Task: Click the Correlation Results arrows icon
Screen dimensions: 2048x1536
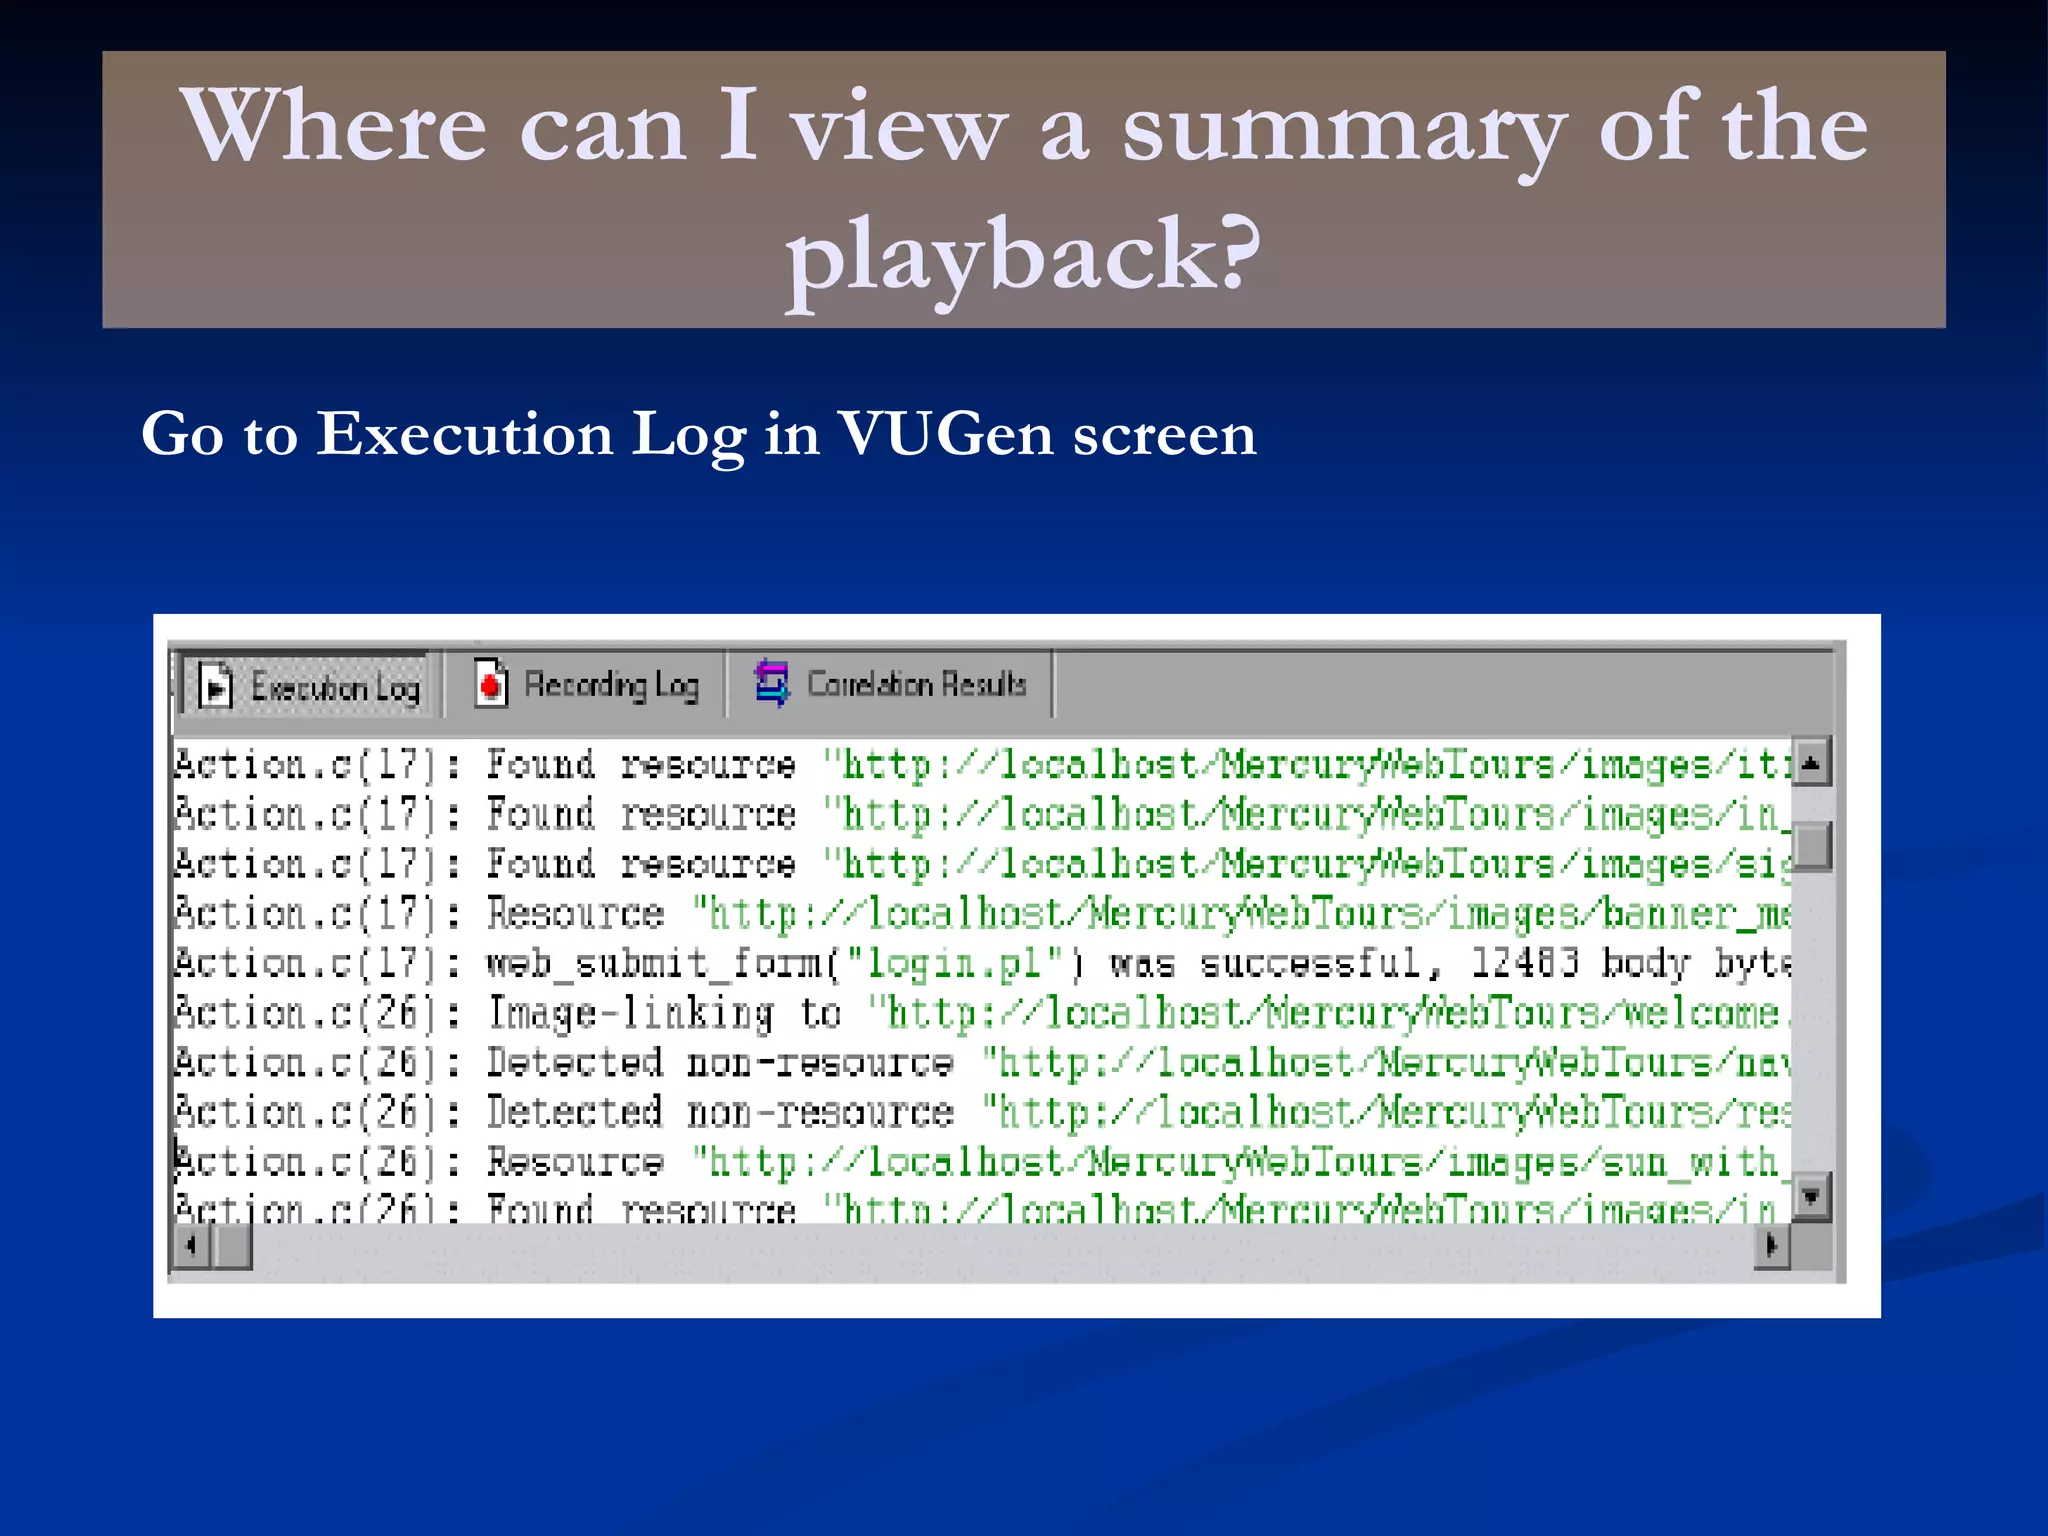Action: point(772,683)
